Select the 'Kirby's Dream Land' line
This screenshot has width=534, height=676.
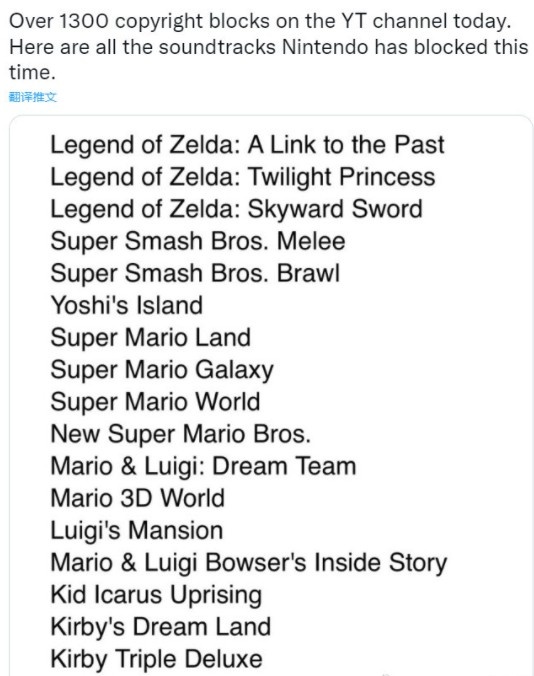(161, 627)
